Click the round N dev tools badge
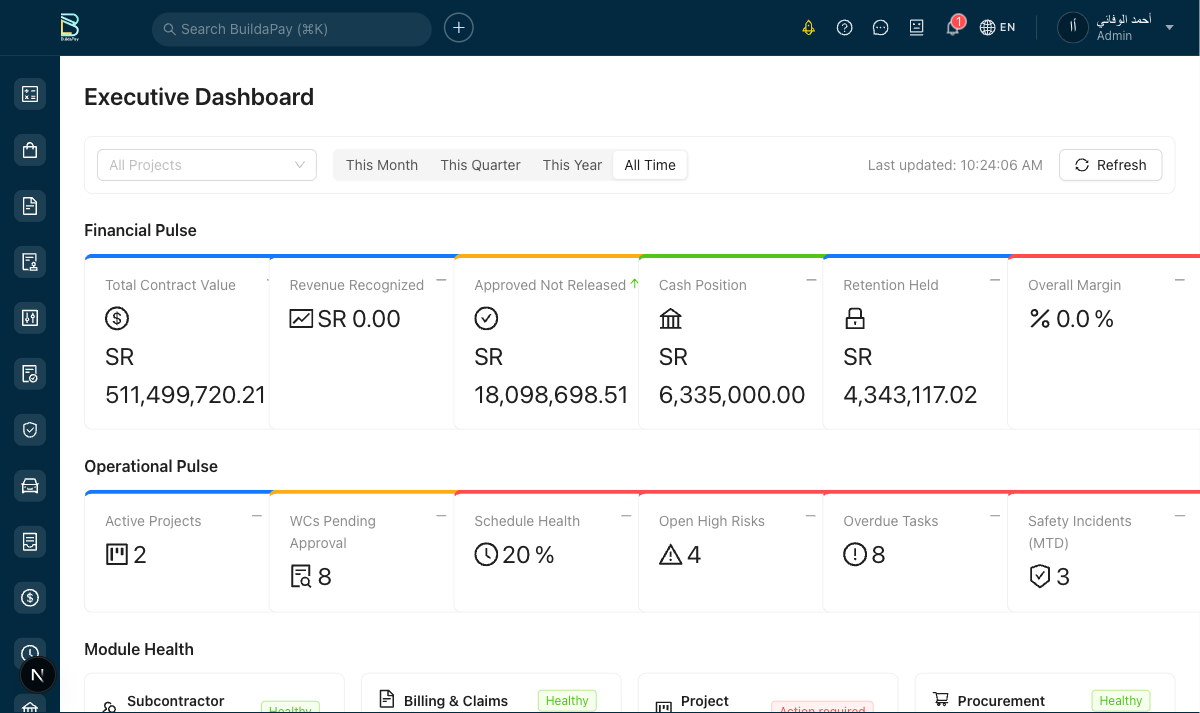Screen dimensions: 1200x713 pyautogui.click(x=38, y=675)
